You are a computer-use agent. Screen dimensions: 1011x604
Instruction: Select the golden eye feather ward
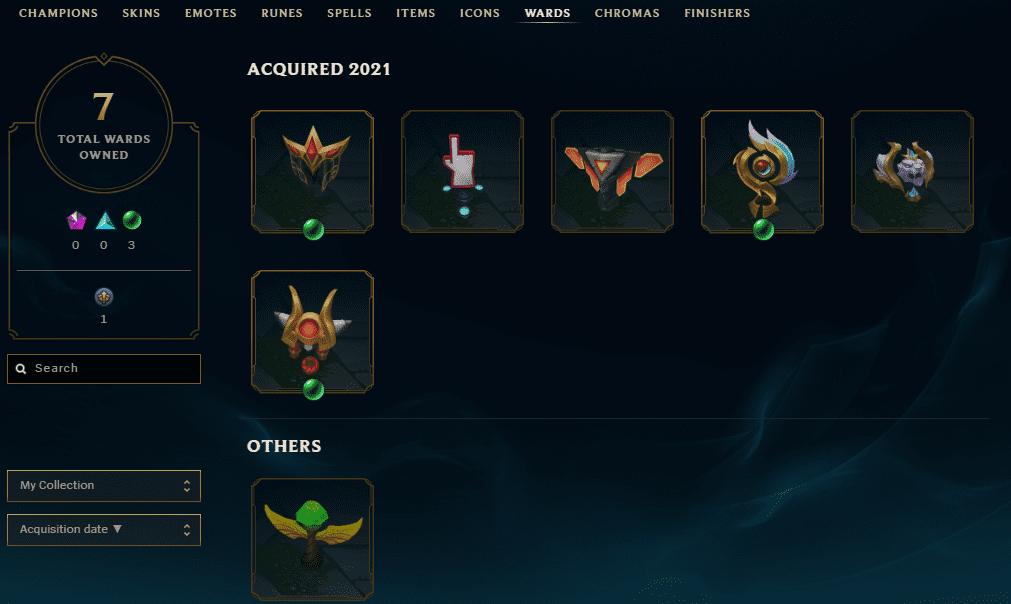(762, 171)
